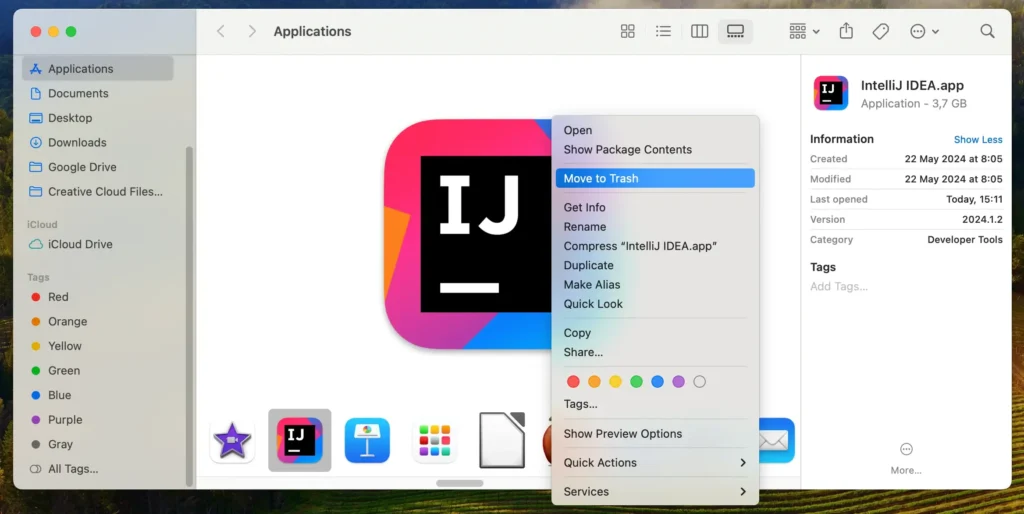Click Show Less link in Information
Image resolution: width=1024 pixels, height=514 pixels.
coord(978,140)
